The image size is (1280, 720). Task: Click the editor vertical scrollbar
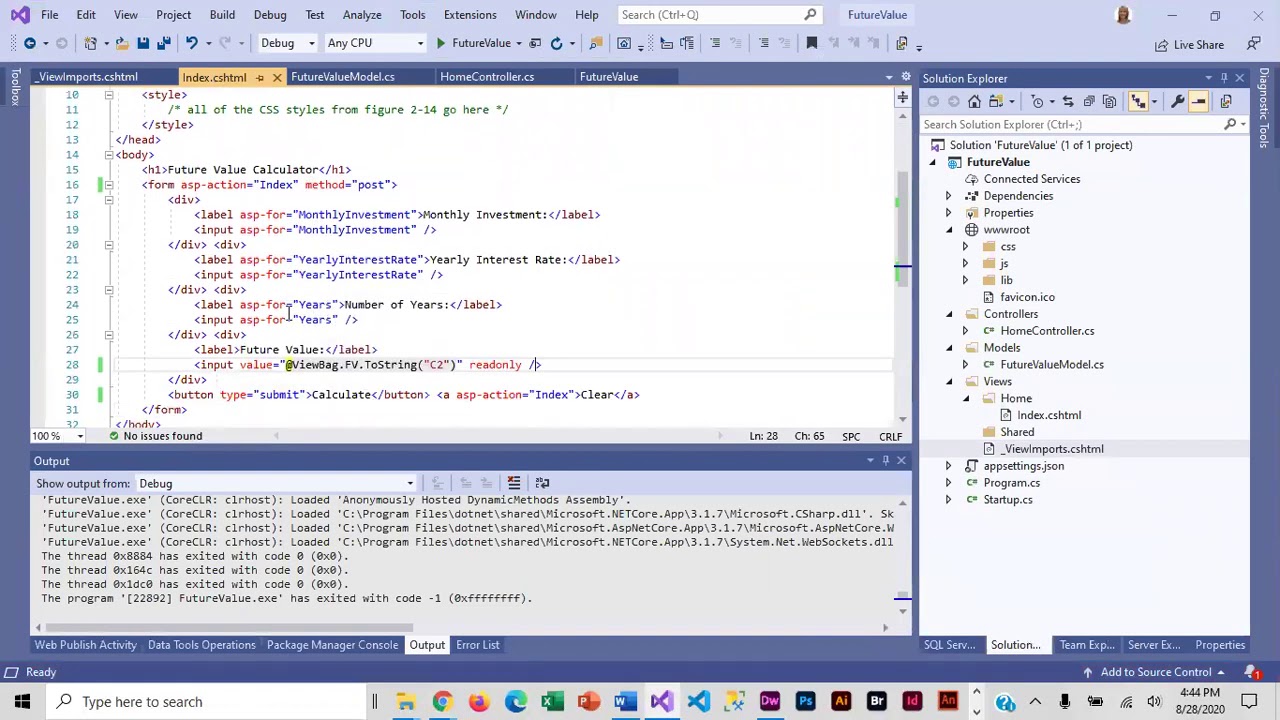point(902,230)
